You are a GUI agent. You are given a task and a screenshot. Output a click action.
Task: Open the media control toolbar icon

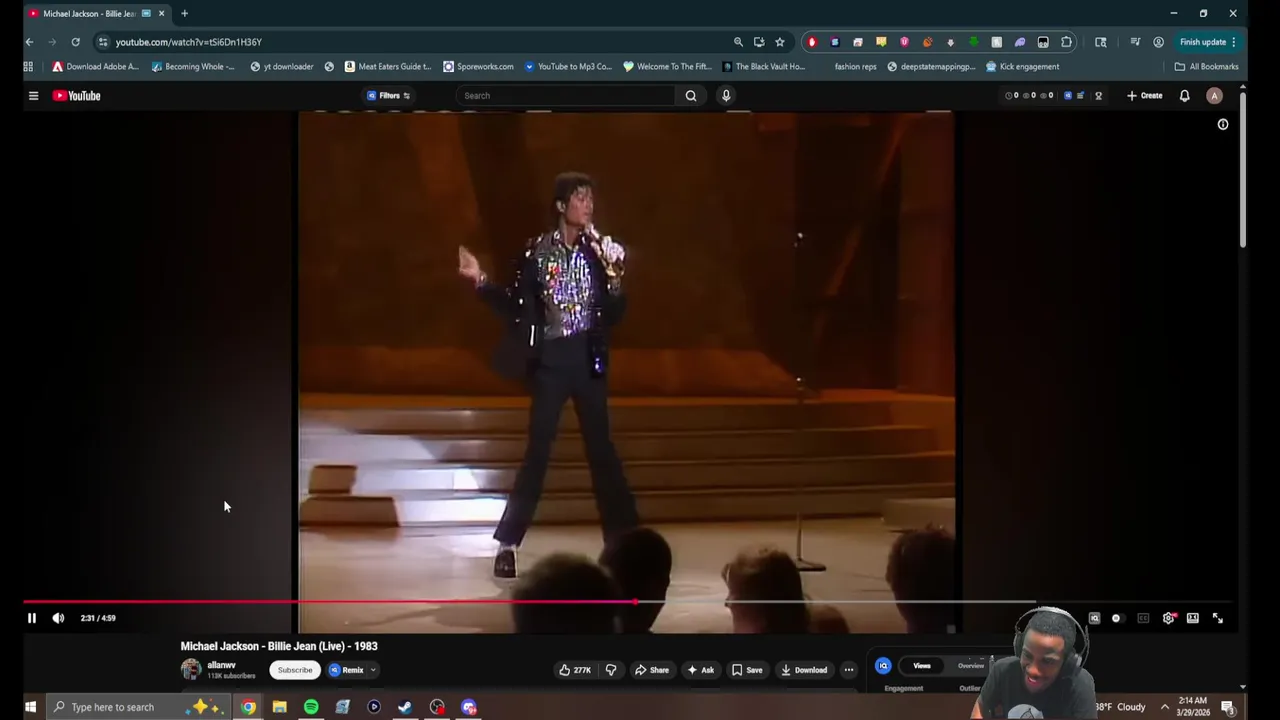(x=1135, y=42)
